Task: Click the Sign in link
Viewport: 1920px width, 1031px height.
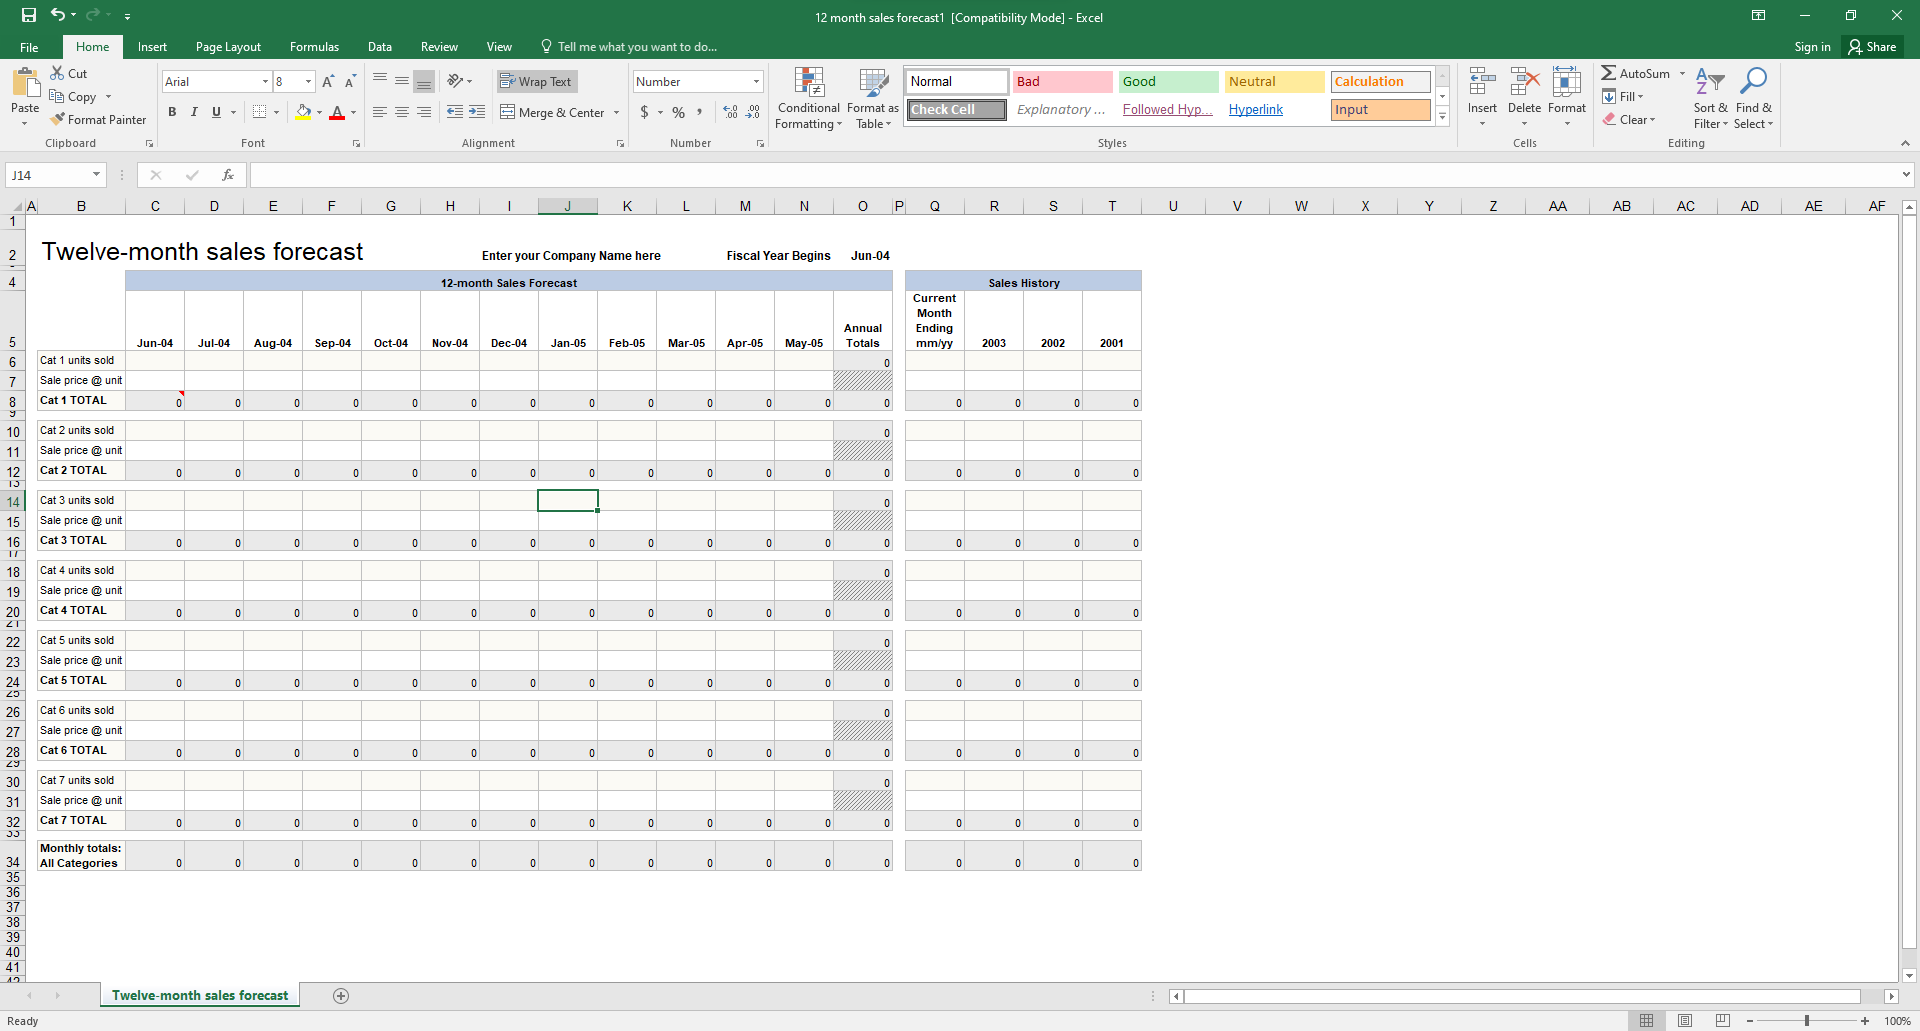Action: [x=1811, y=47]
